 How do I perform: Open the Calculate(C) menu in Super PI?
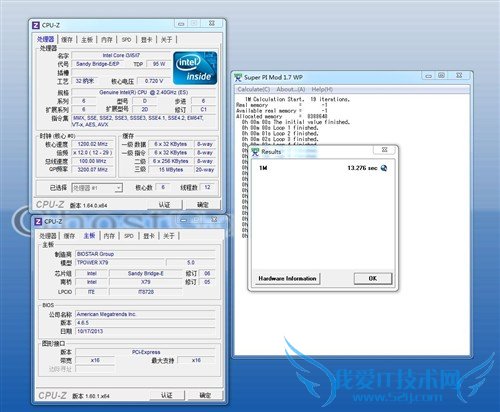[x=254, y=89]
